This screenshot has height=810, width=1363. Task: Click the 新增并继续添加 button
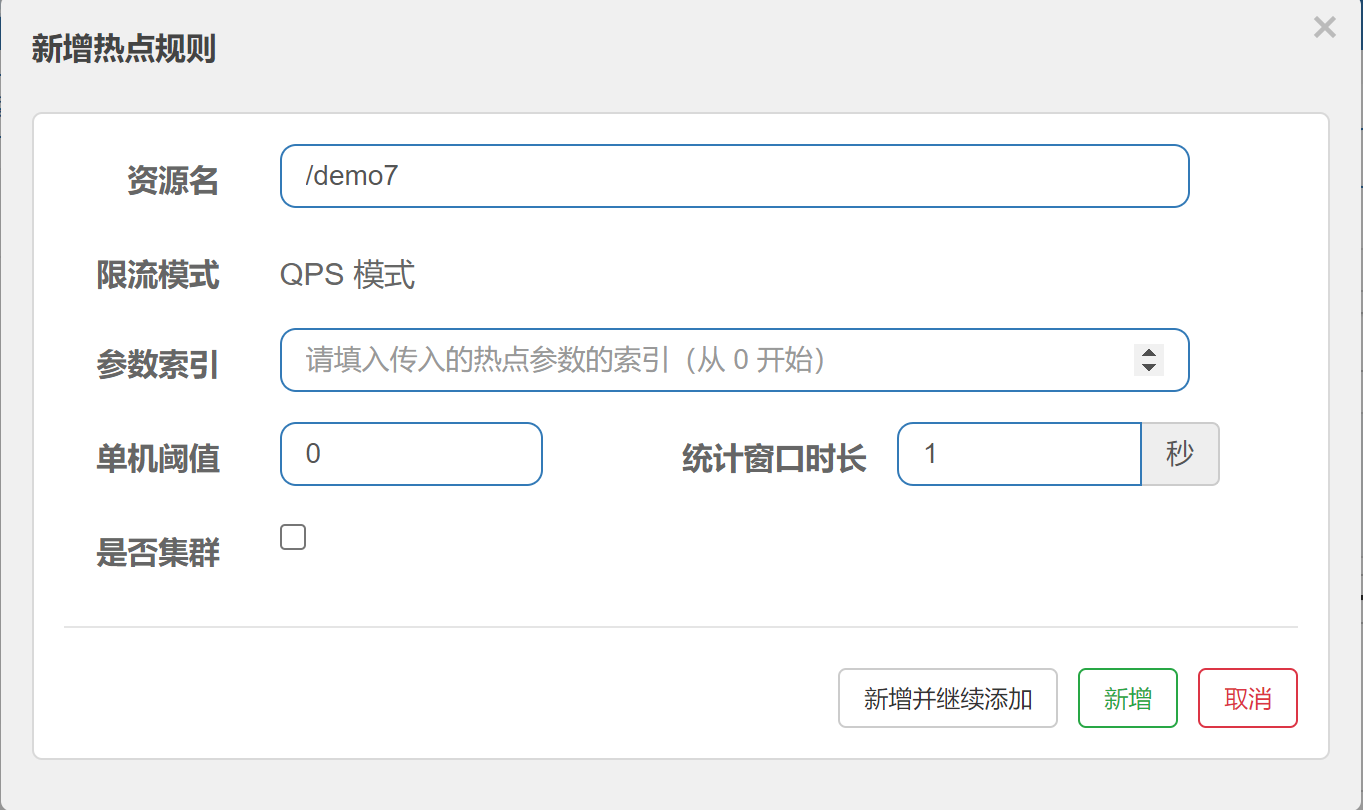click(x=948, y=698)
